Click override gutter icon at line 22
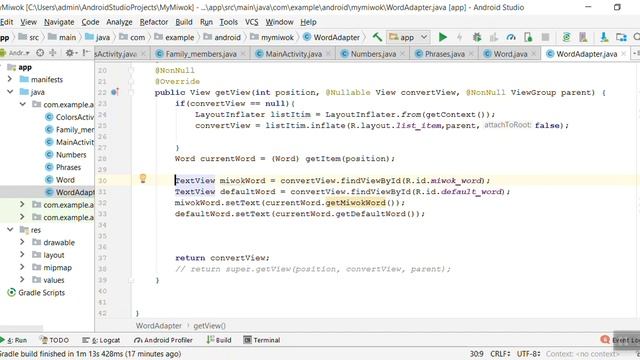The height and width of the screenshot is (360, 640). (115, 92)
